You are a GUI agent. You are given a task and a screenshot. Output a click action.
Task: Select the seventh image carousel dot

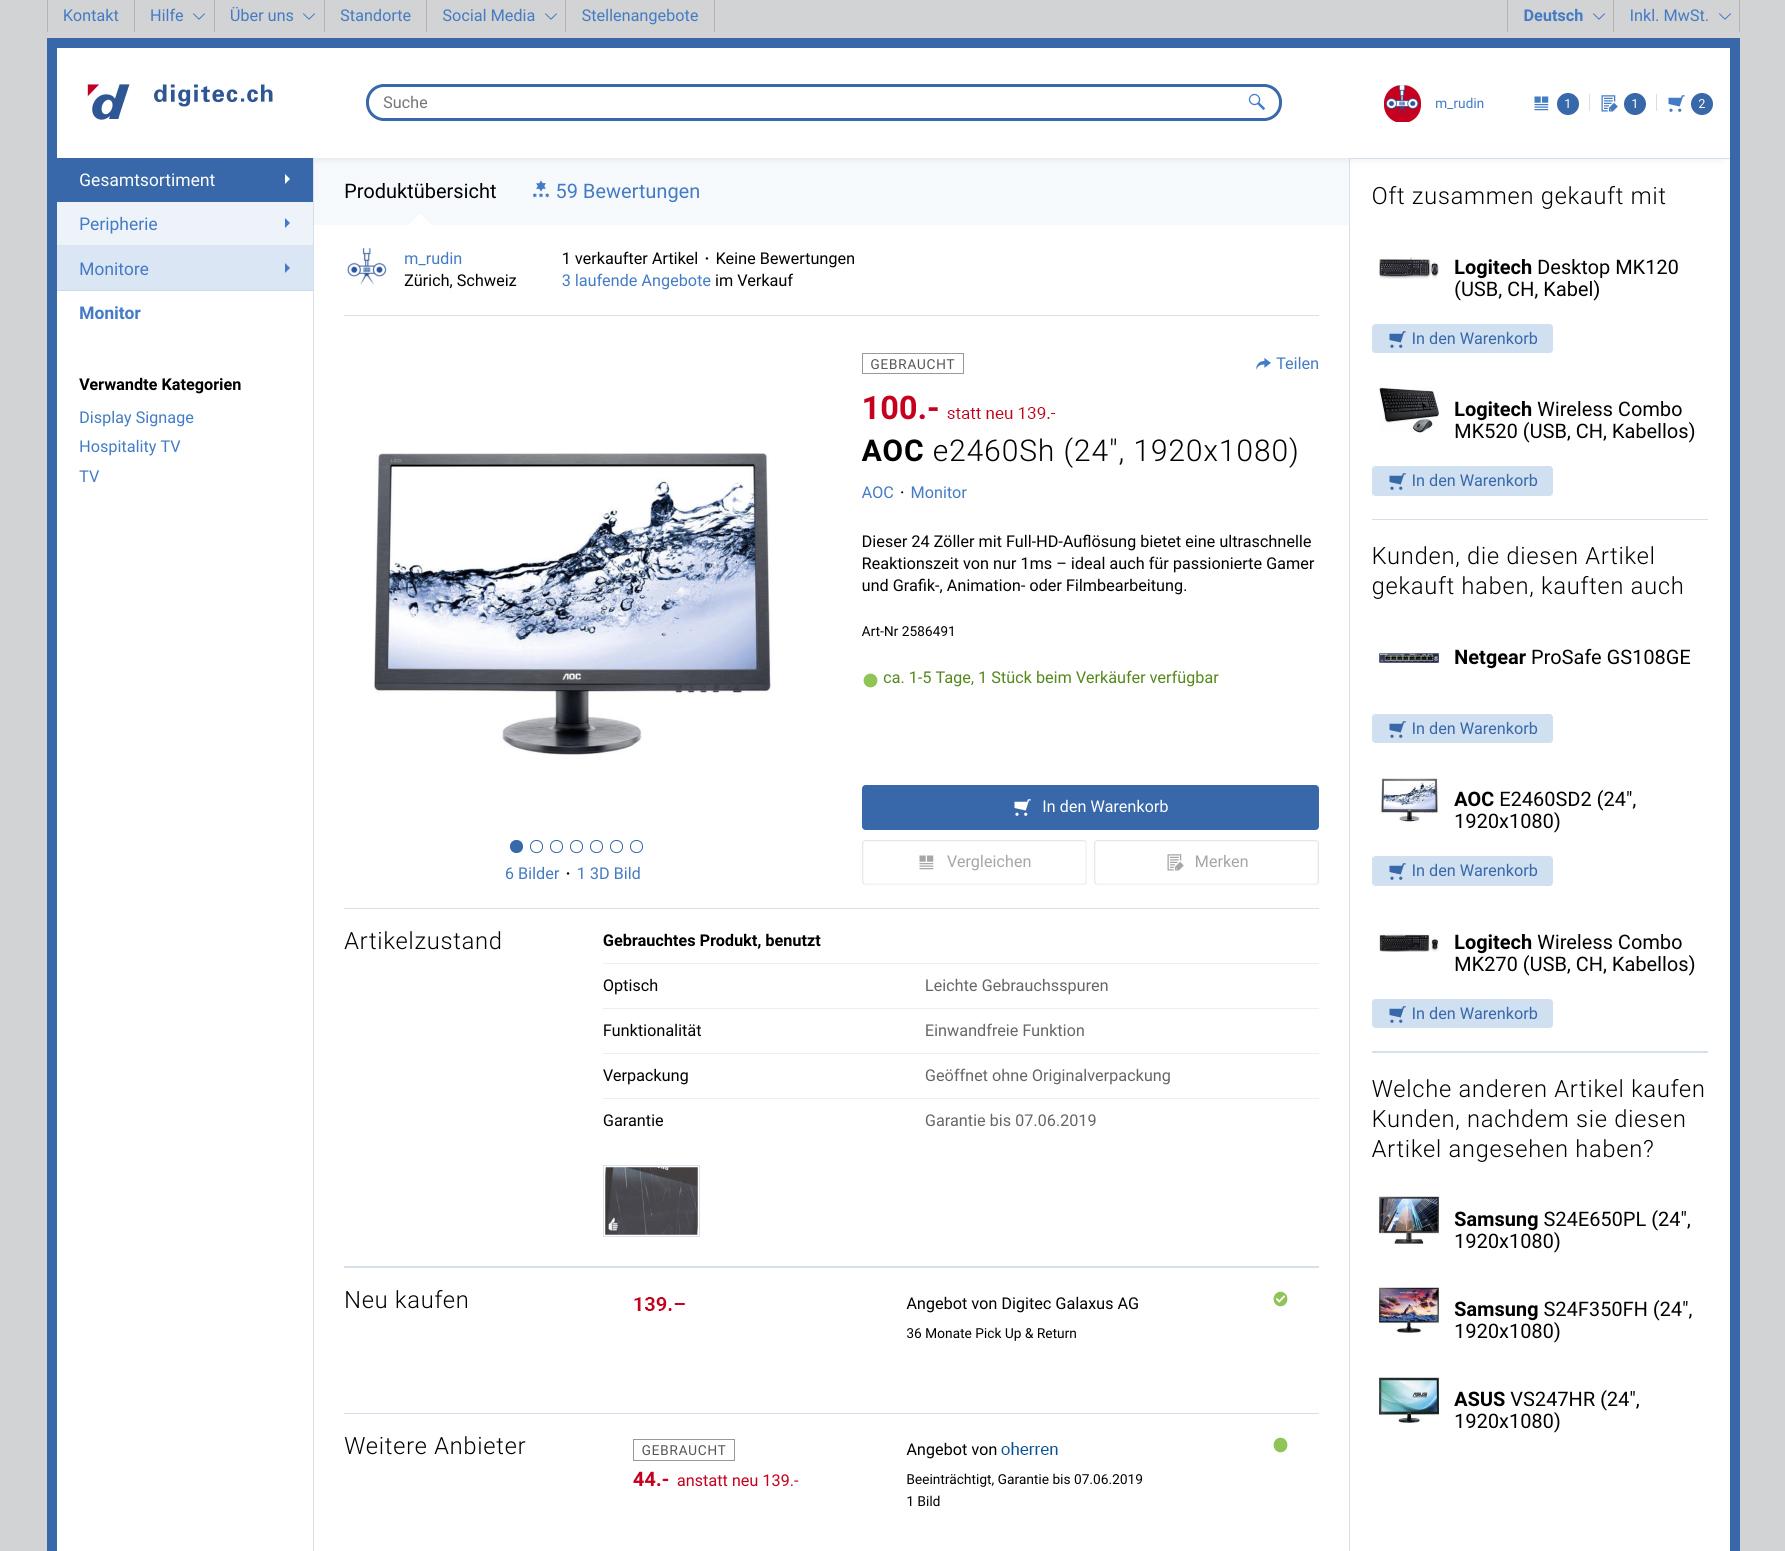[637, 846]
